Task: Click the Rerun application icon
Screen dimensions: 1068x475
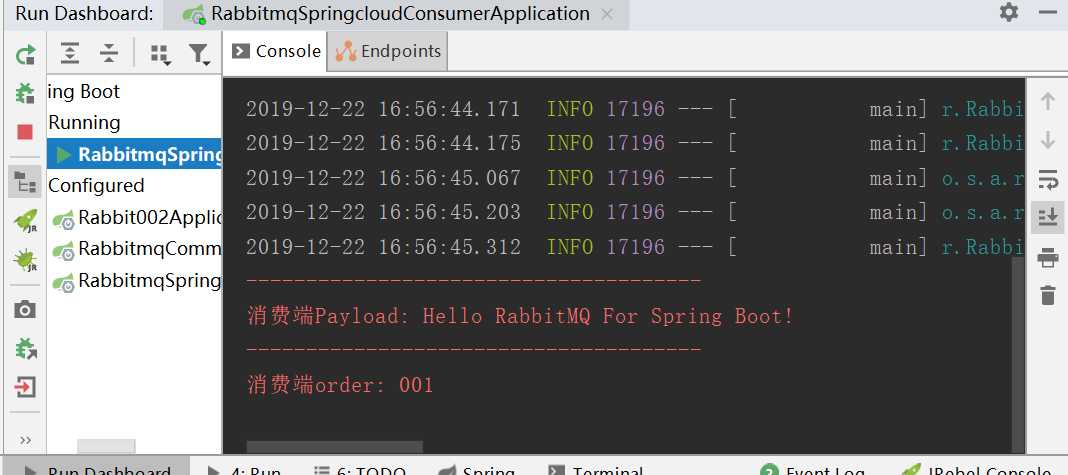Action: pos(25,54)
